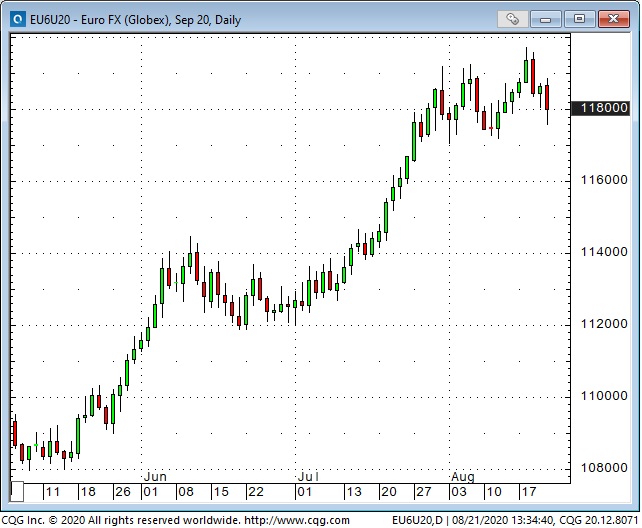
Task: Click the CQG chart icon in title bar
Action: [x=18, y=19]
